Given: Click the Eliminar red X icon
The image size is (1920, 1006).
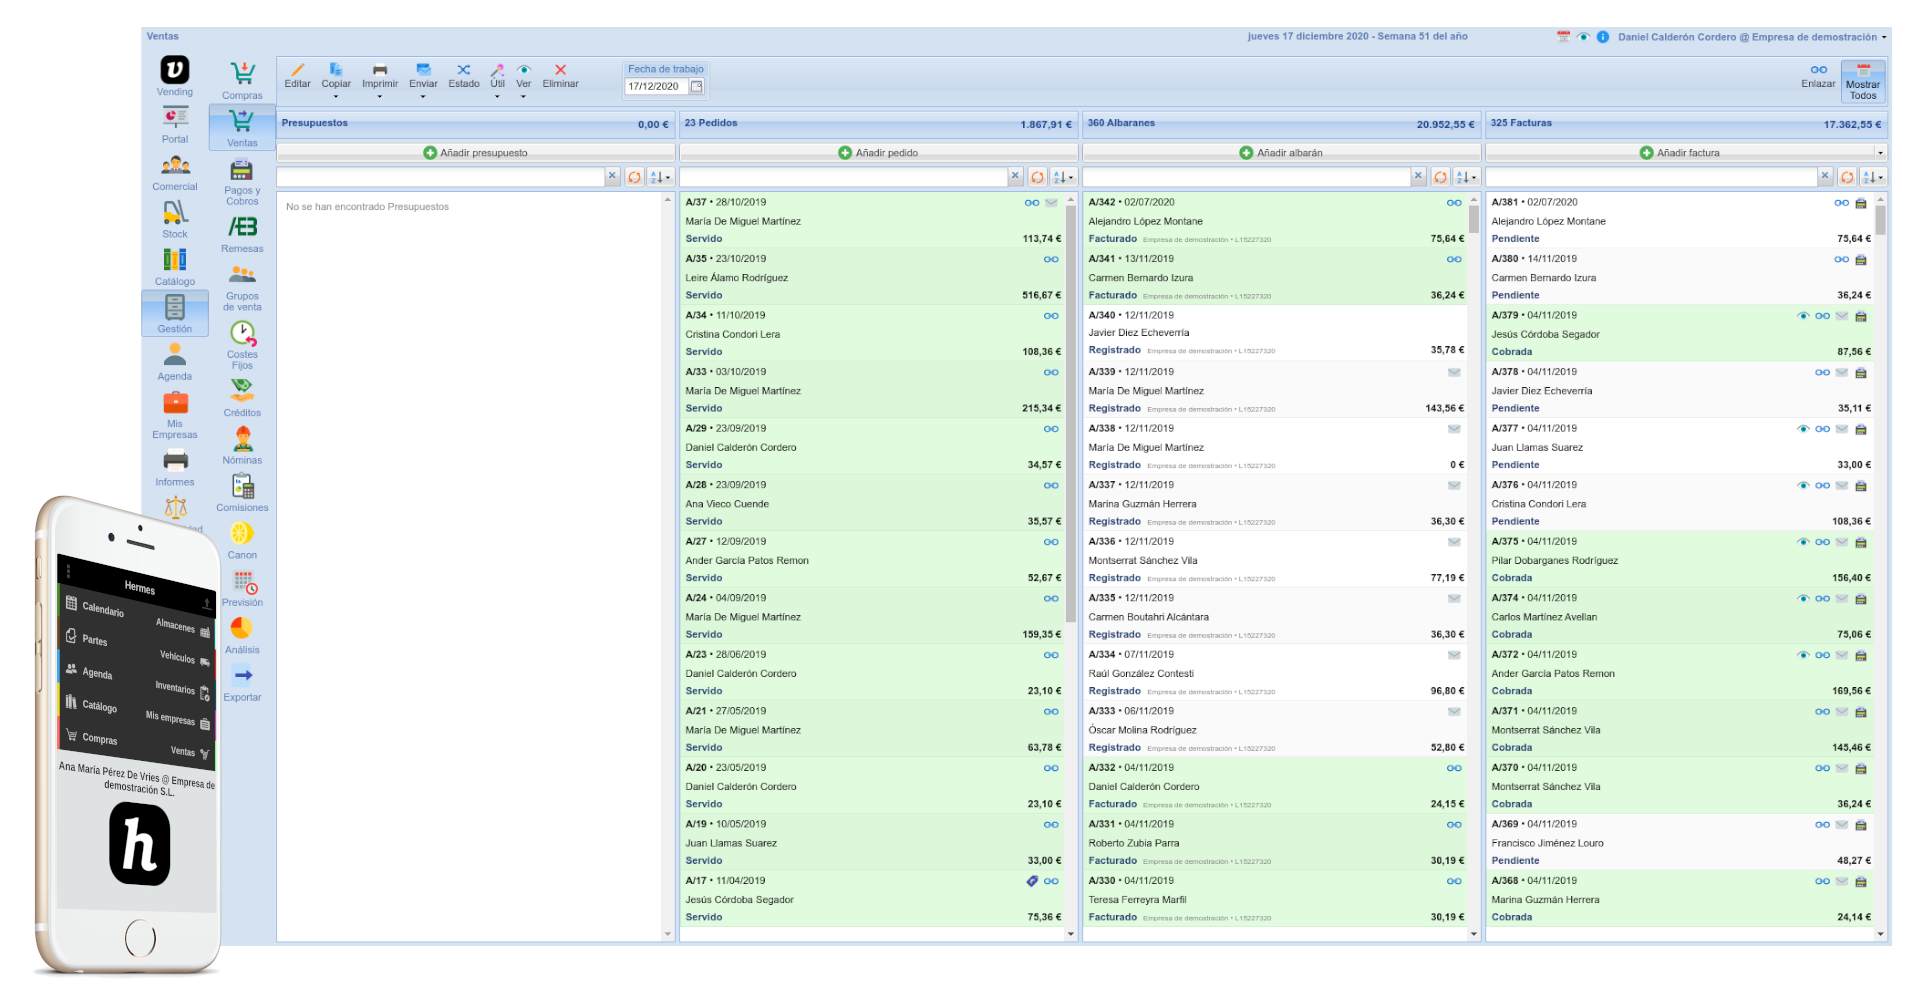Looking at the screenshot, I should pos(560,70).
